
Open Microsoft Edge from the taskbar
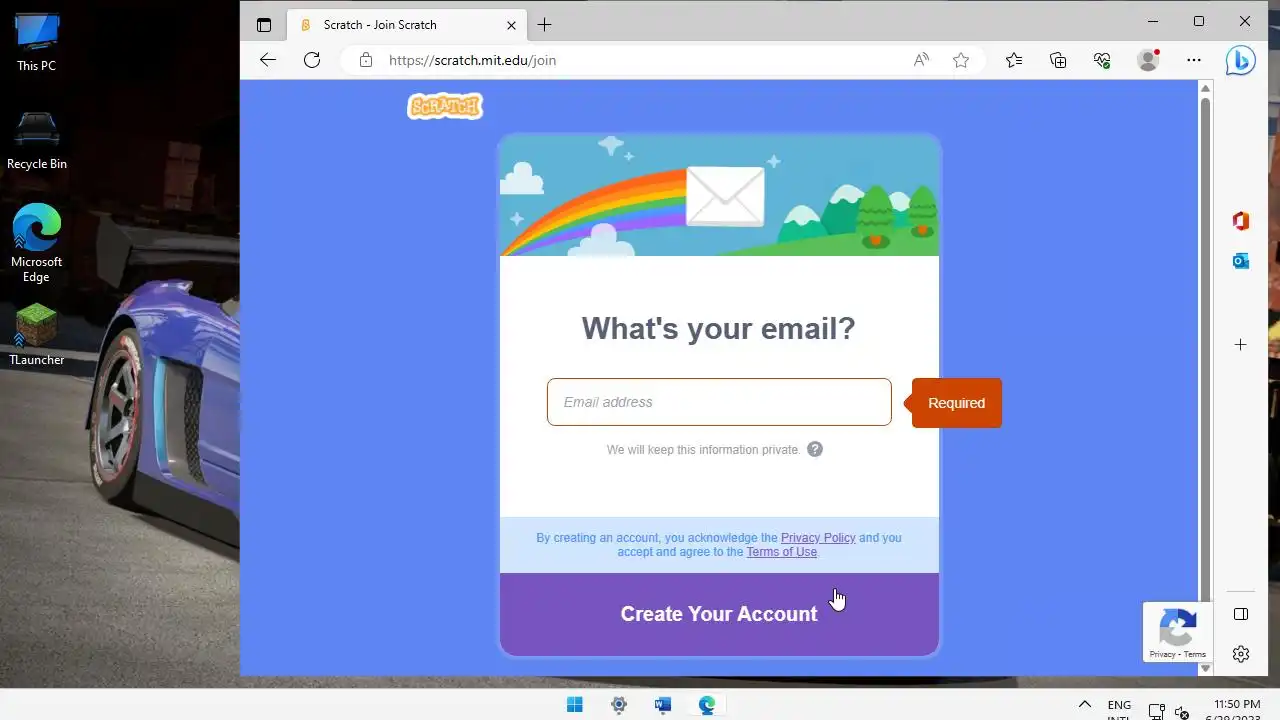(x=707, y=705)
